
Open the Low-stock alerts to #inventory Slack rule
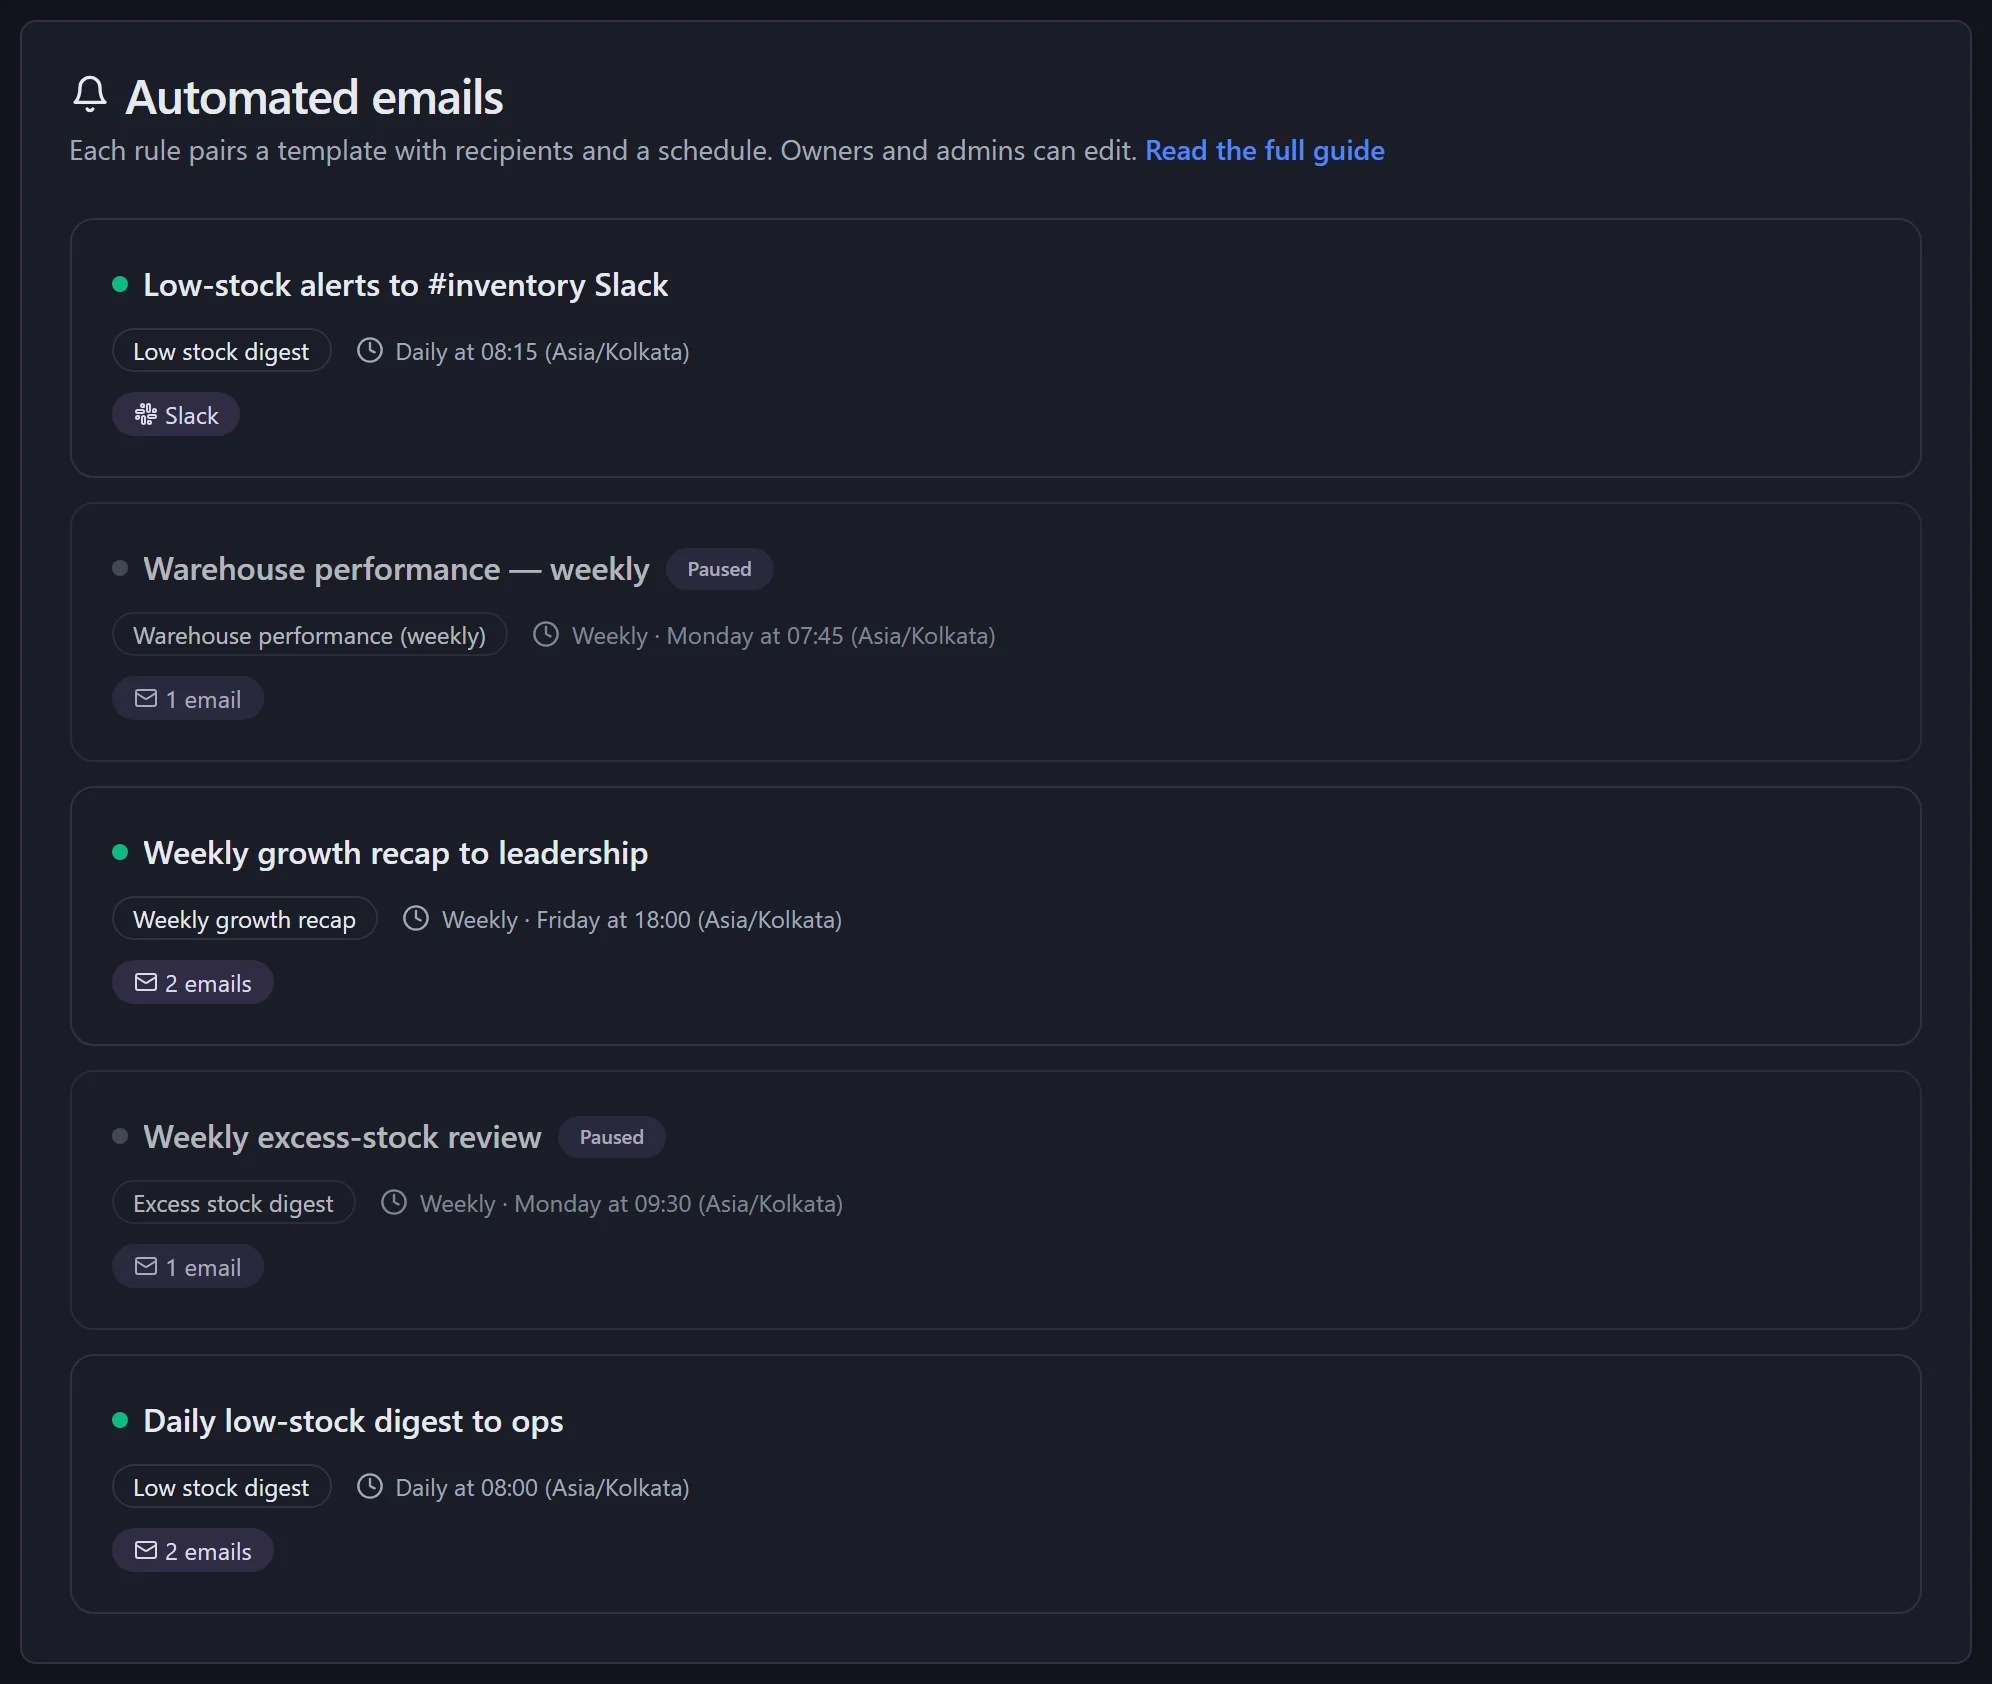(x=405, y=285)
